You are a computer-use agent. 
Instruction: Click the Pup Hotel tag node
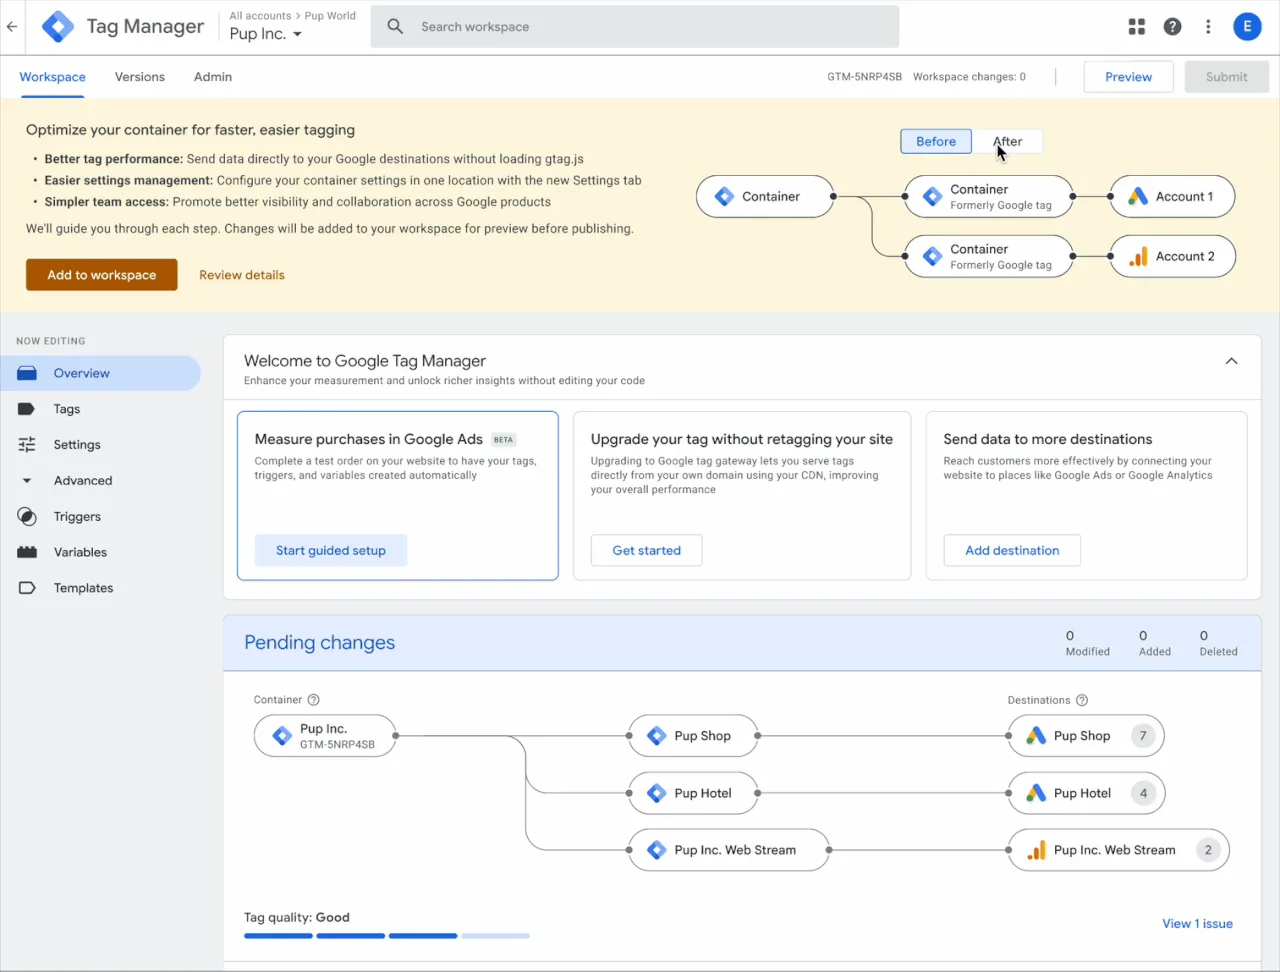pyautogui.click(x=693, y=793)
